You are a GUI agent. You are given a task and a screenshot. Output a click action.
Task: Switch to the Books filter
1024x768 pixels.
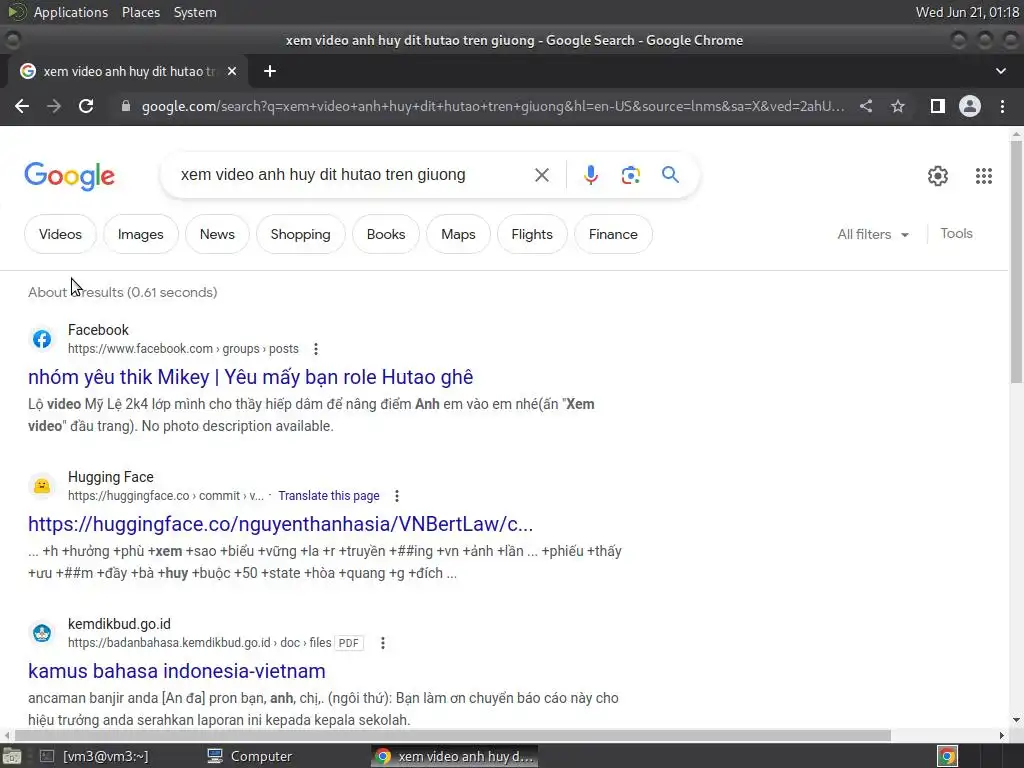pyautogui.click(x=386, y=234)
